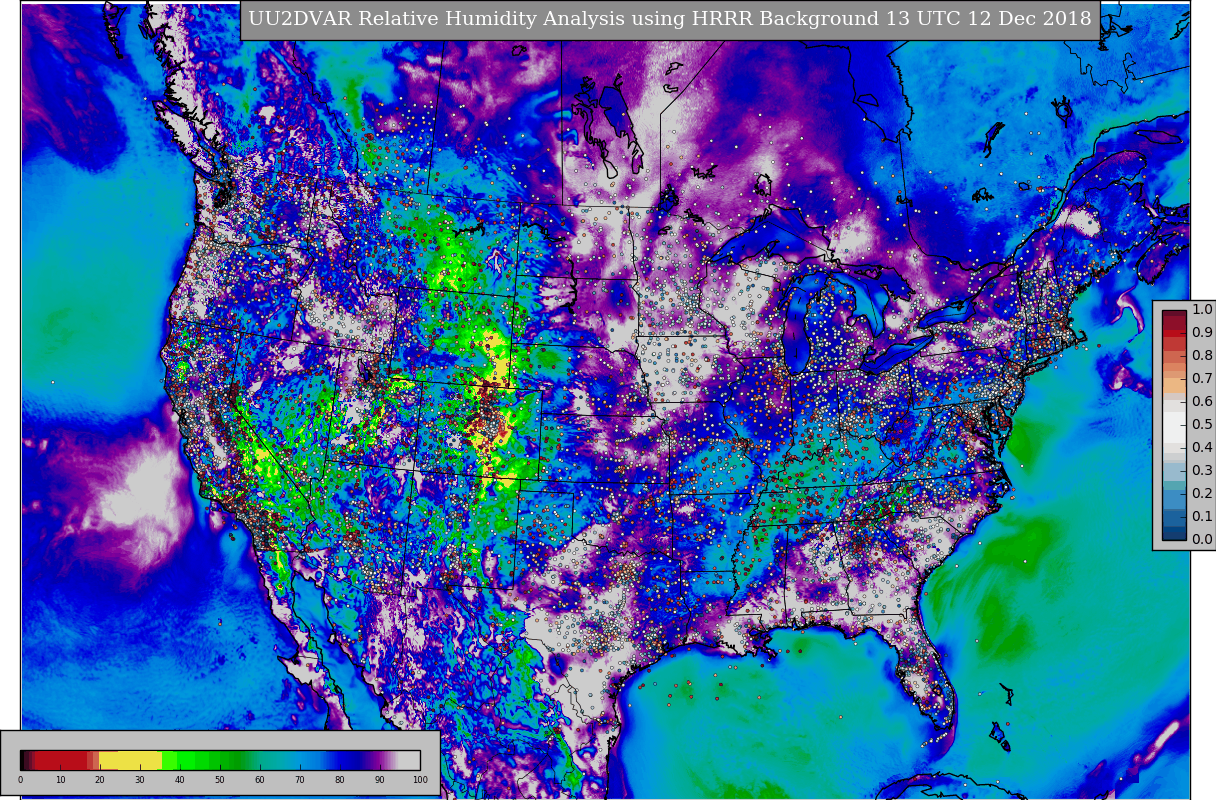Click the '20' tick label on humidity colorbar
This screenshot has width=1216, height=800.
[x=100, y=780]
